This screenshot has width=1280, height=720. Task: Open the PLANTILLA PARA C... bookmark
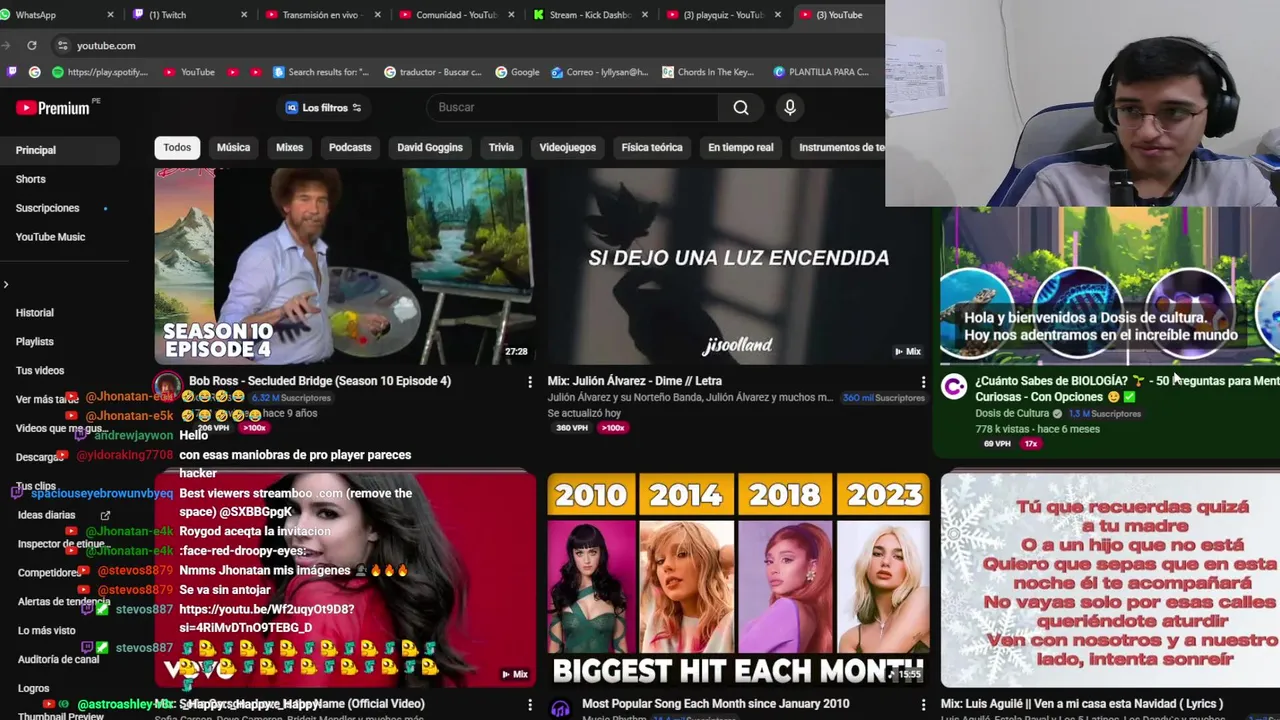(821, 72)
